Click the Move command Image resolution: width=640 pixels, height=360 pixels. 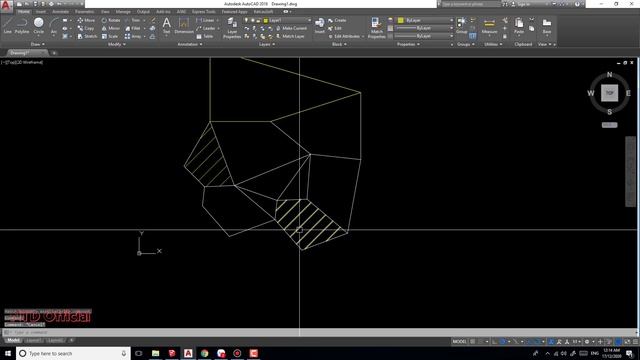pos(86,20)
